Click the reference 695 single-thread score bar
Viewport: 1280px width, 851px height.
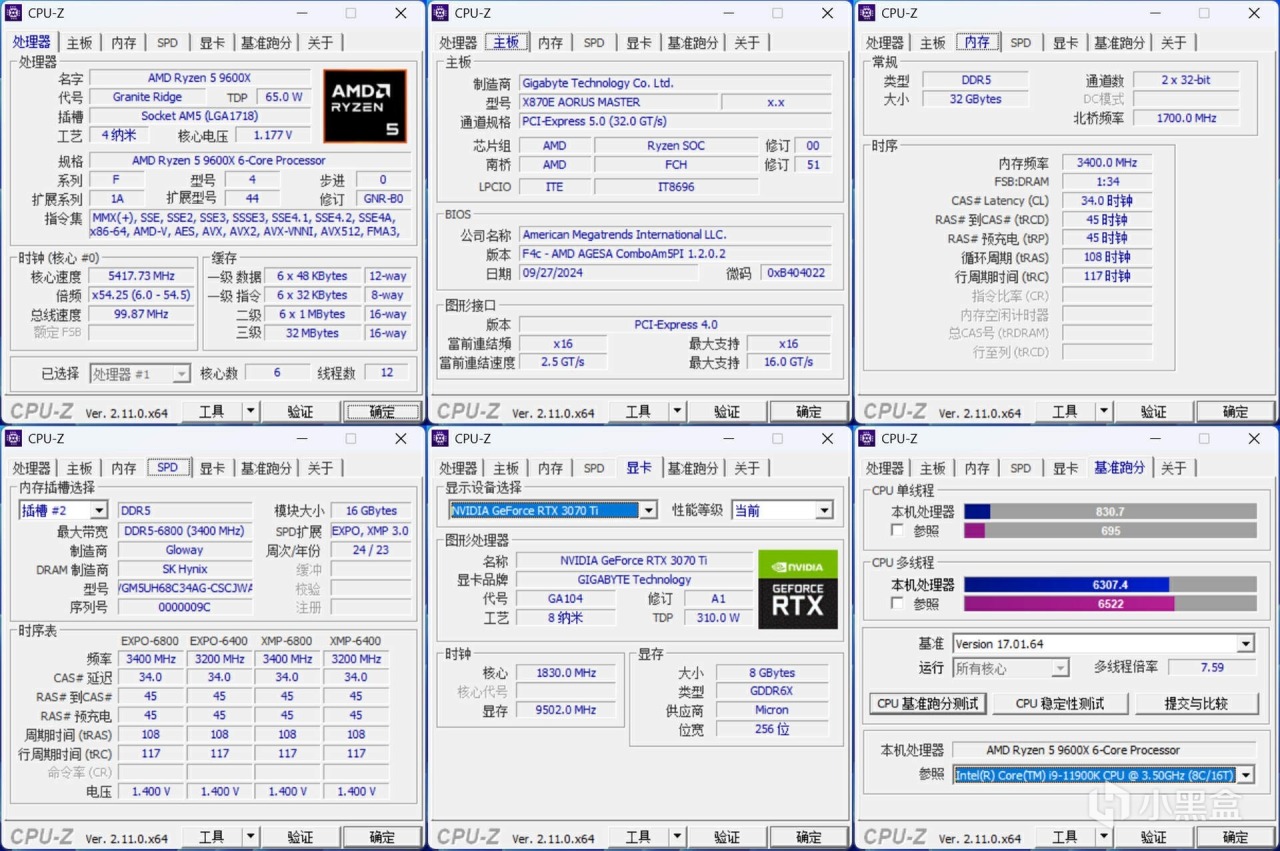(x=1110, y=530)
